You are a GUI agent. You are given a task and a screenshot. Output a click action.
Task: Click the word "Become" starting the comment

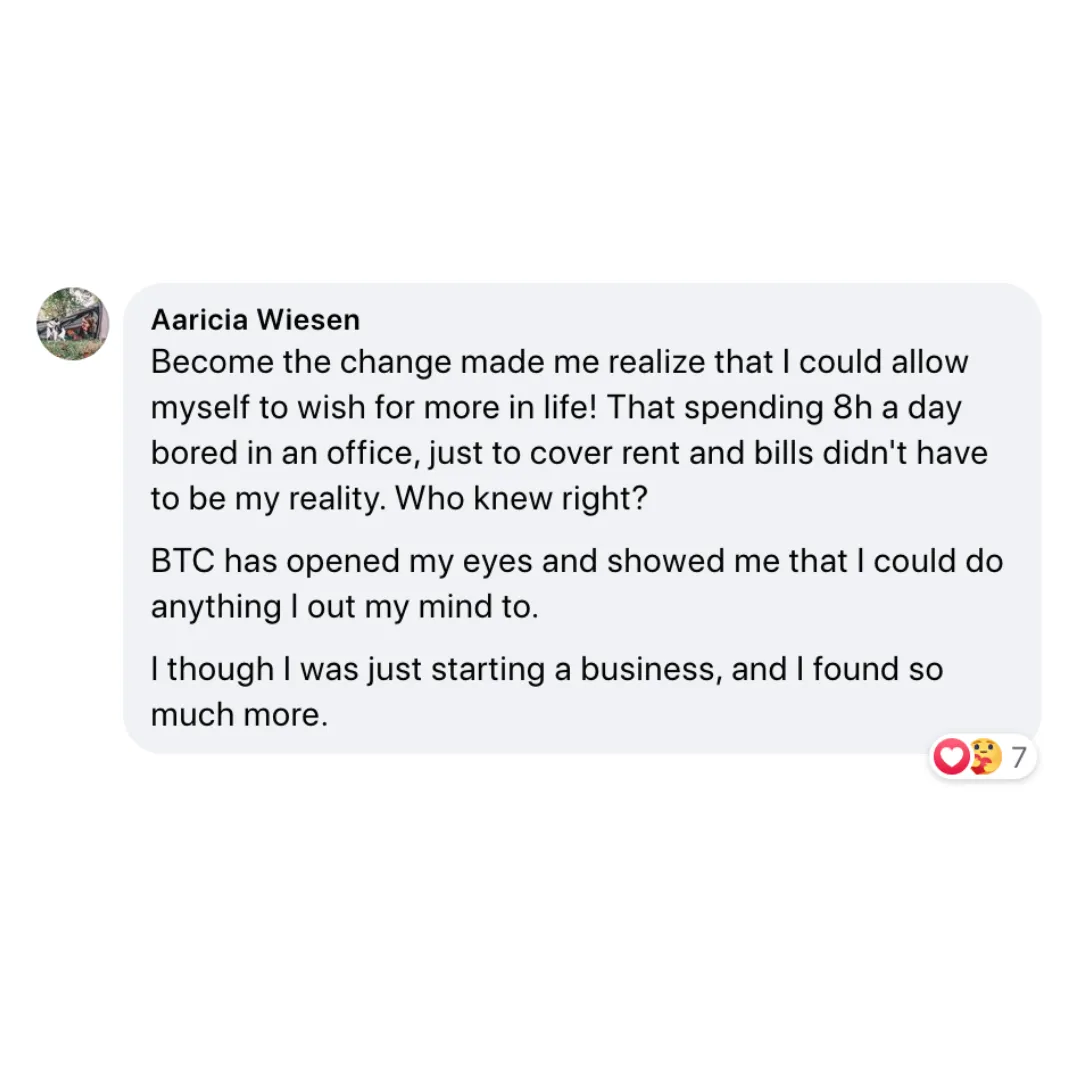point(212,362)
